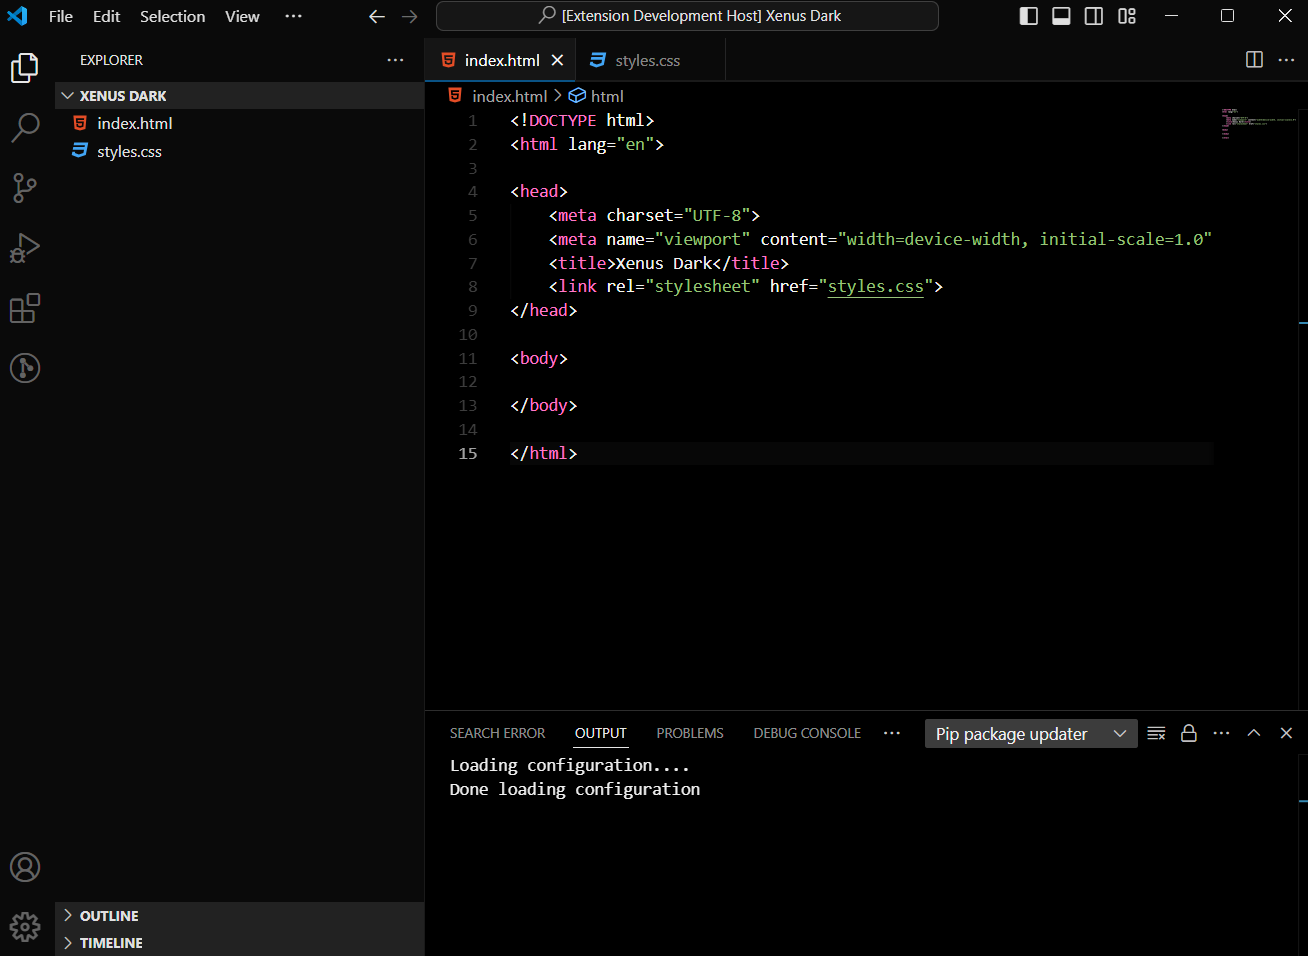Collapse the XENUS DARK folder section

tap(240, 96)
